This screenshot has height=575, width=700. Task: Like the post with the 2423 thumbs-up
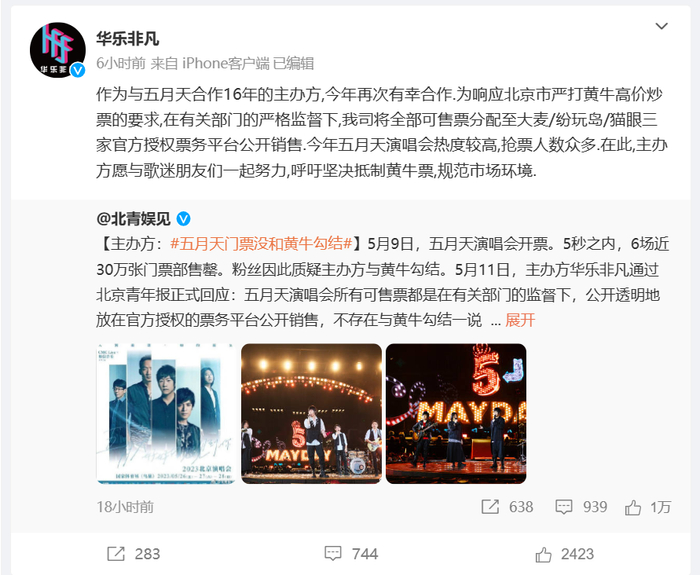(x=543, y=554)
